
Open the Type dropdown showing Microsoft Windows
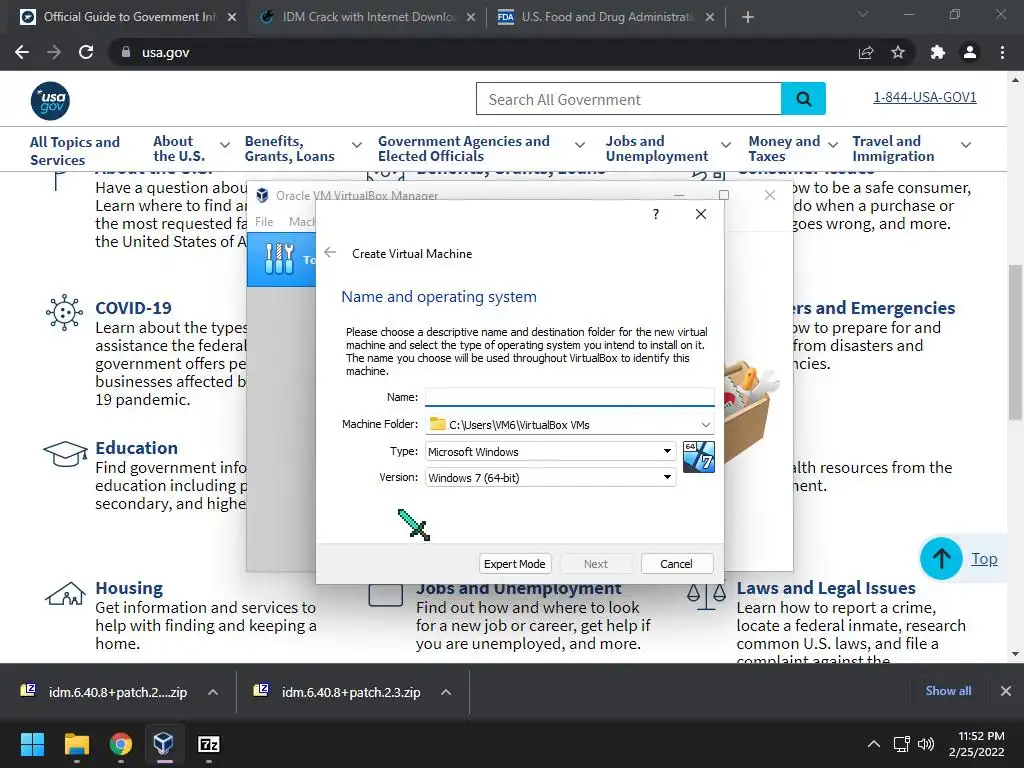pos(667,451)
